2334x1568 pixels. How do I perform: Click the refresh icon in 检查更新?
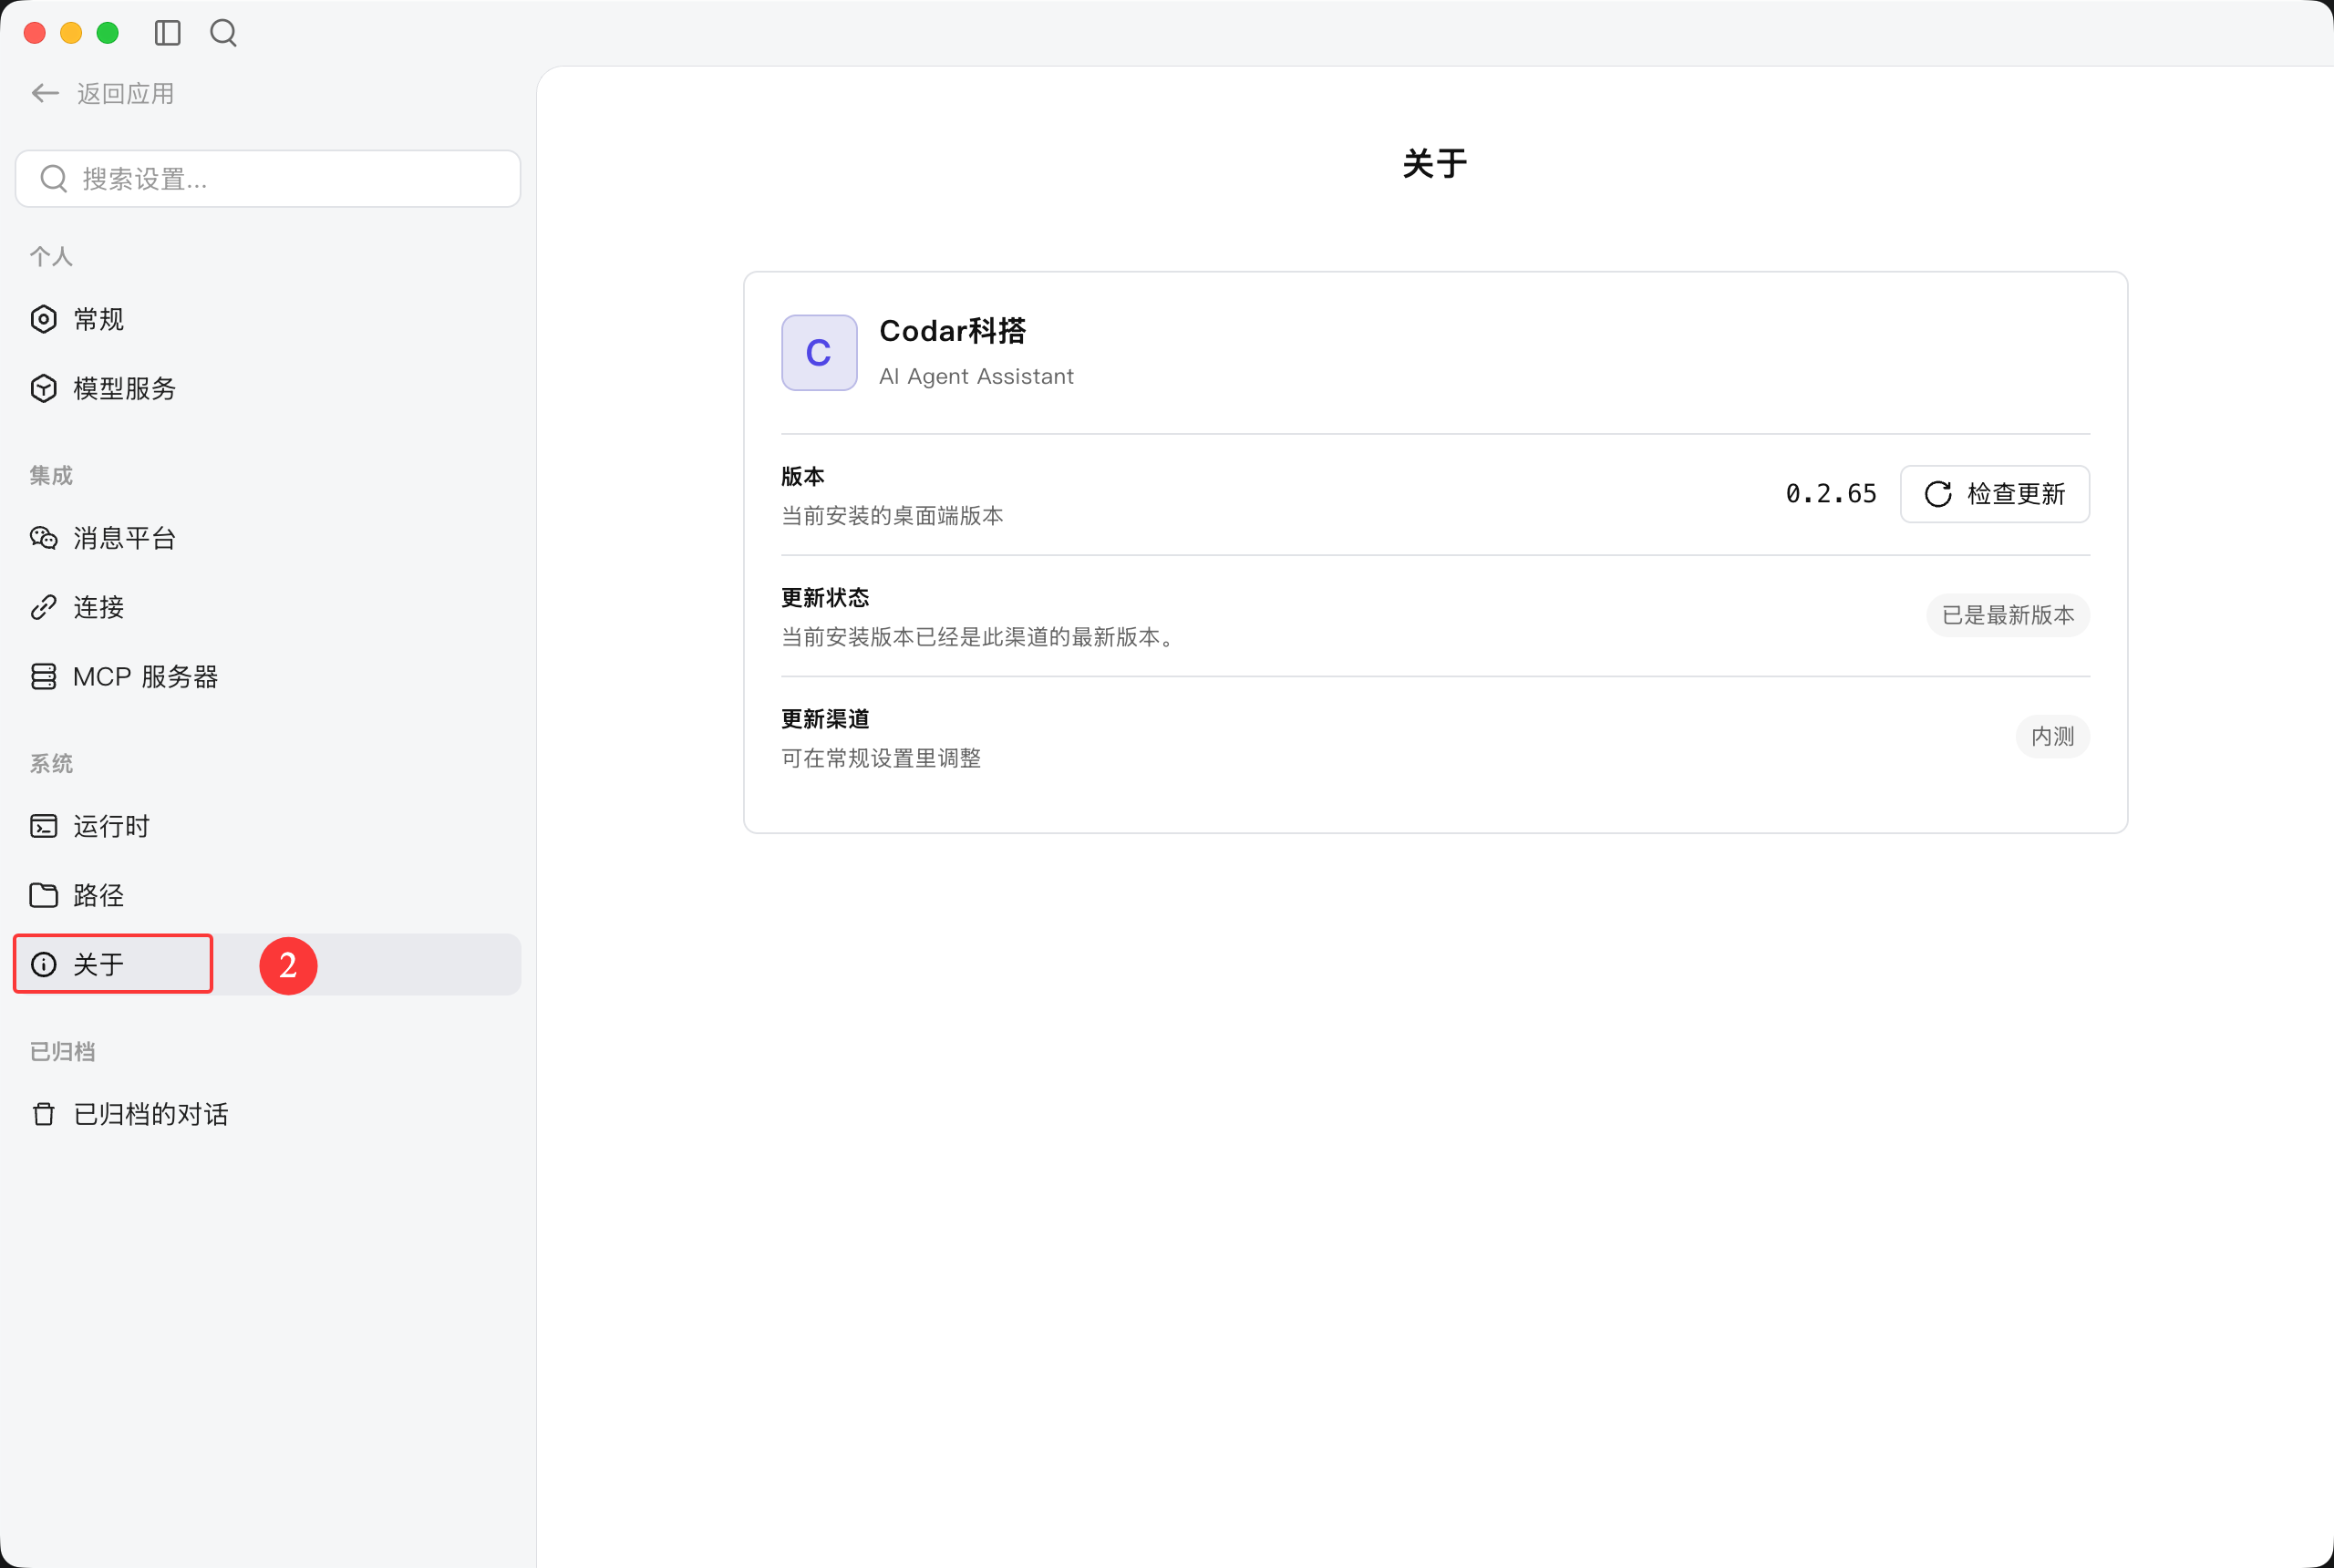point(1938,494)
